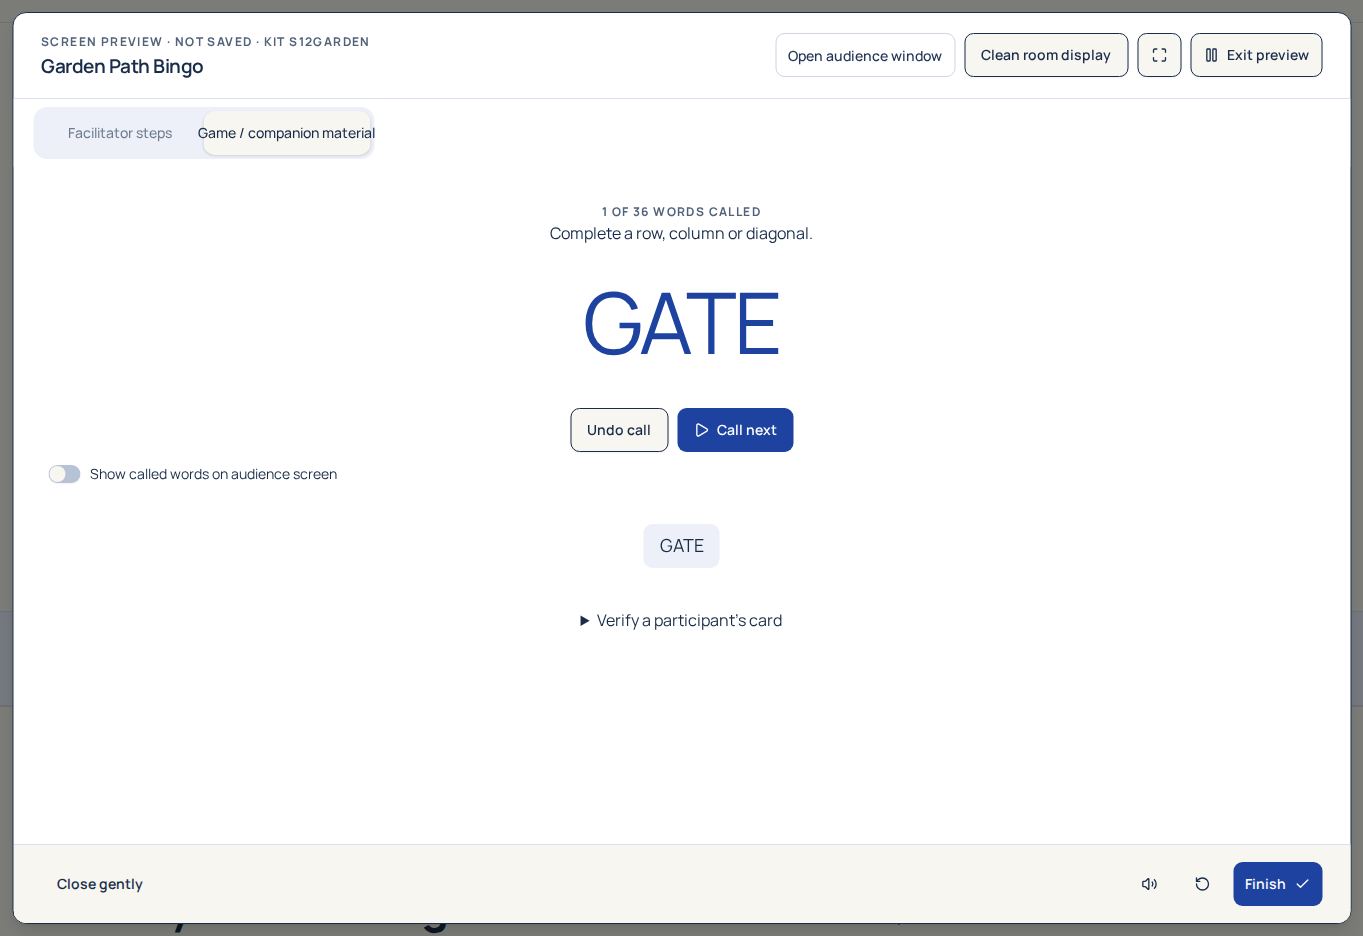This screenshot has width=1363, height=936.
Task: Click the 1 of 36 words called label
Action: (x=681, y=212)
